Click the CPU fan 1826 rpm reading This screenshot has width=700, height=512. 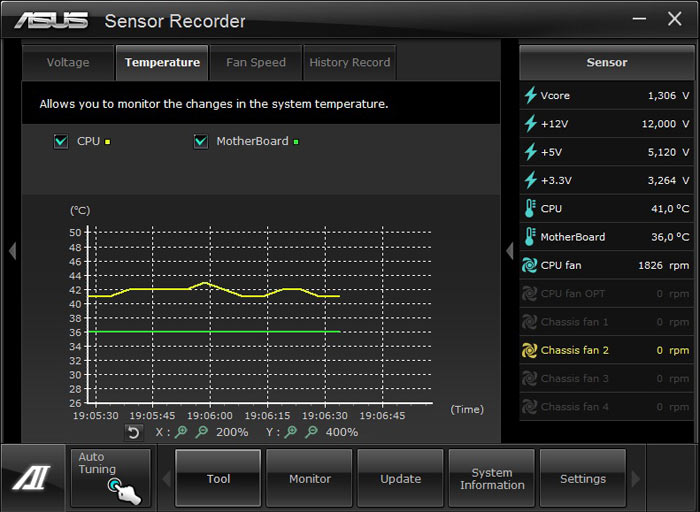[663, 265]
